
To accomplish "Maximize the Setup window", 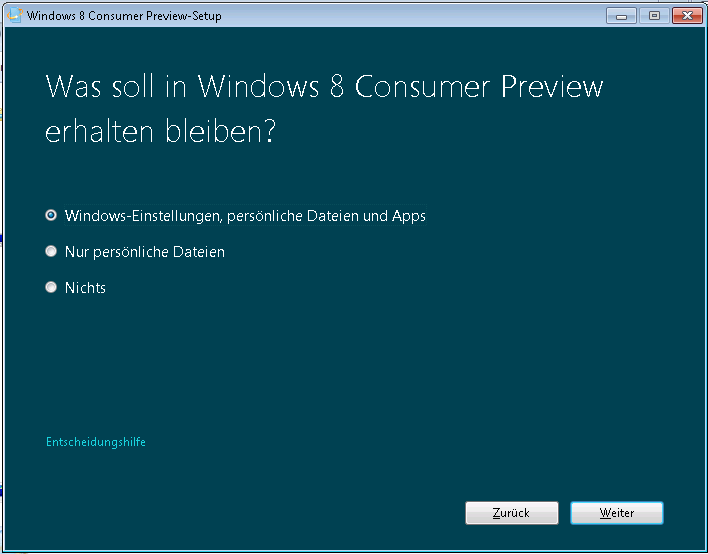I will [654, 16].
